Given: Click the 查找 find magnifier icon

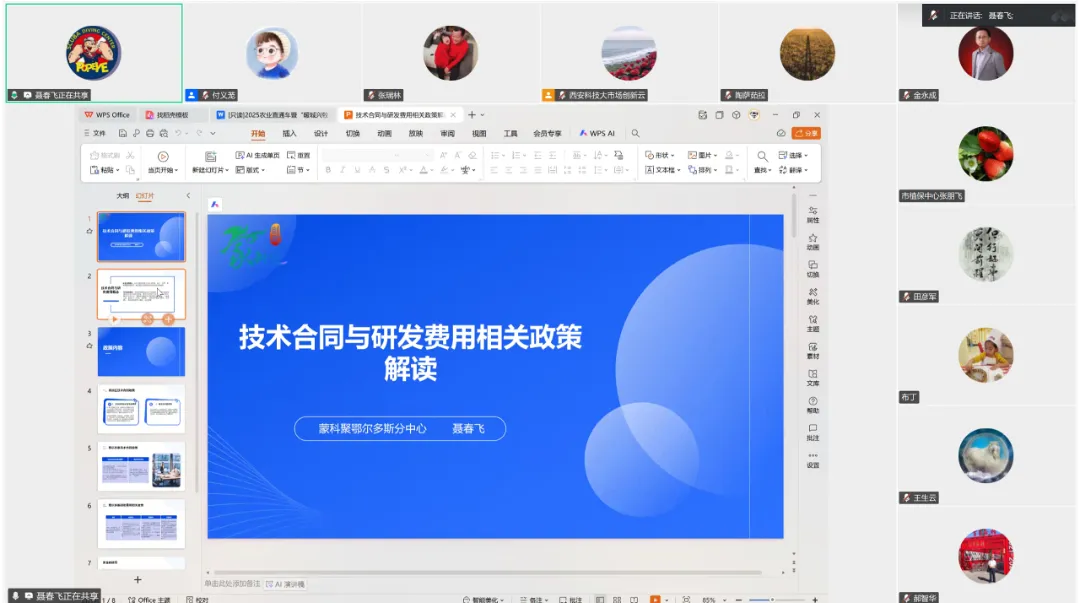Looking at the screenshot, I should (x=762, y=156).
